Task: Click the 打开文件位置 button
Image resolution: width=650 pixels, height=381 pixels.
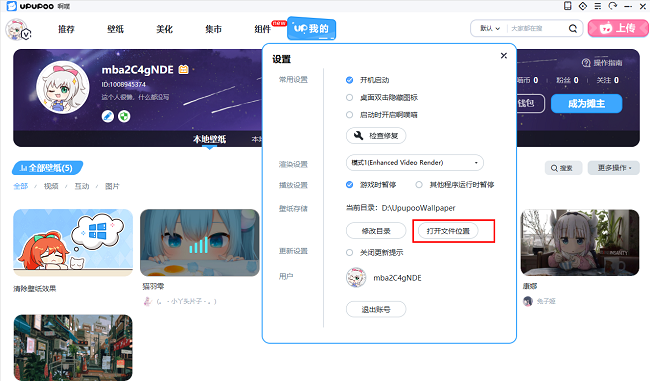Action: pos(448,231)
